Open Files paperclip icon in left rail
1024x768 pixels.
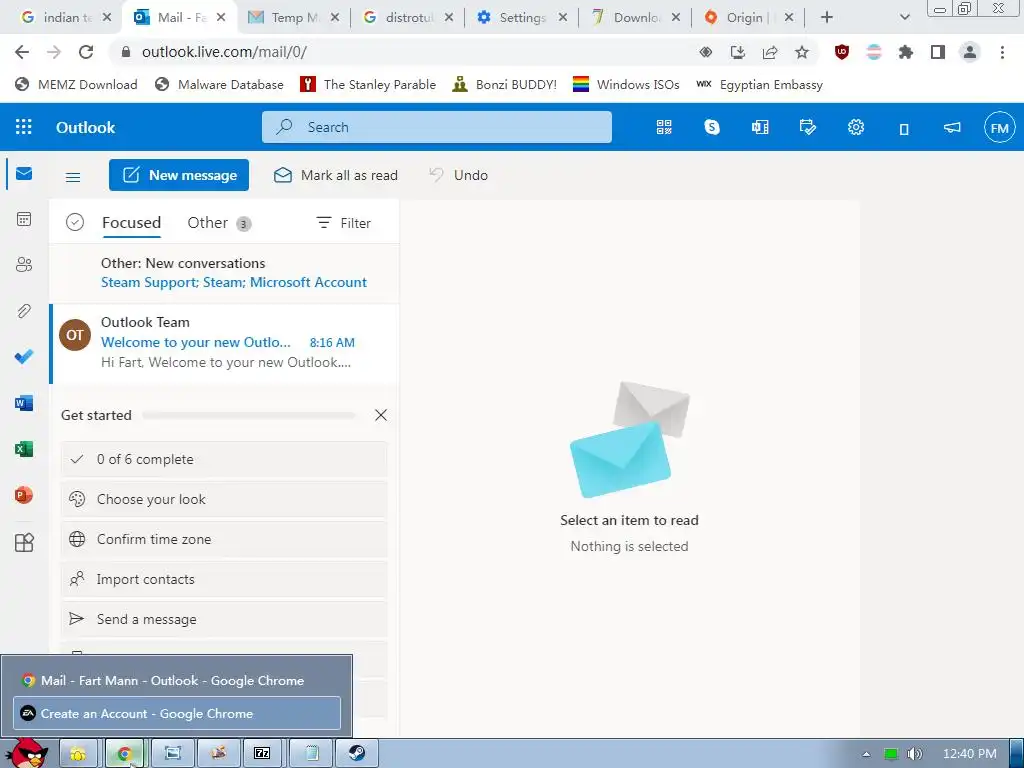[x=24, y=311]
